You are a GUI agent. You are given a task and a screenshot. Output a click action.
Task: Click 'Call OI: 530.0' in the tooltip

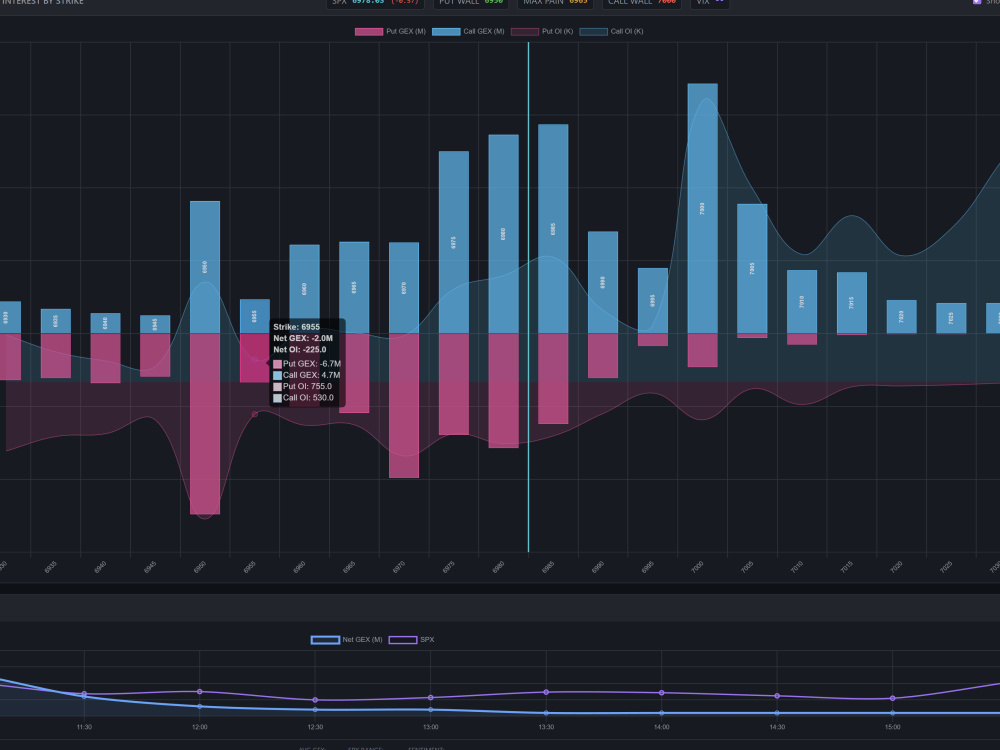click(304, 398)
